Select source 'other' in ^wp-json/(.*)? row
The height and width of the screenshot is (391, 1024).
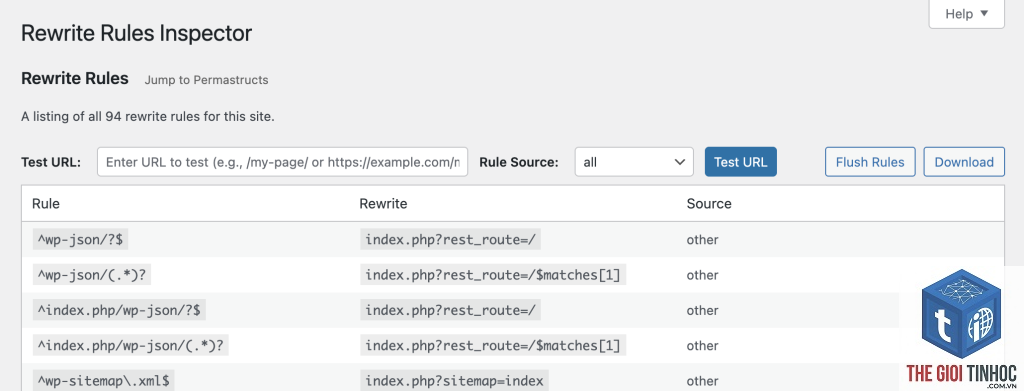(702, 275)
